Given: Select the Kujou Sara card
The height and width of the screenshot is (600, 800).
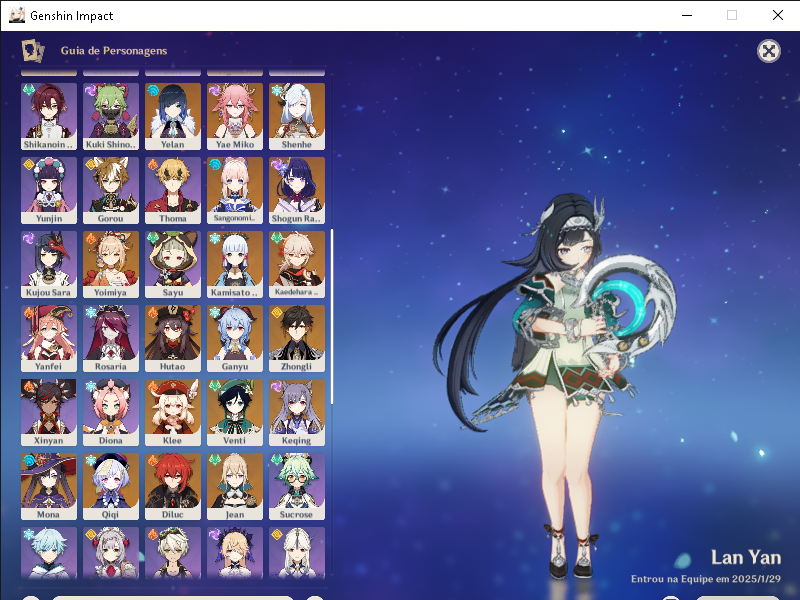Looking at the screenshot, I should point(48,264).
